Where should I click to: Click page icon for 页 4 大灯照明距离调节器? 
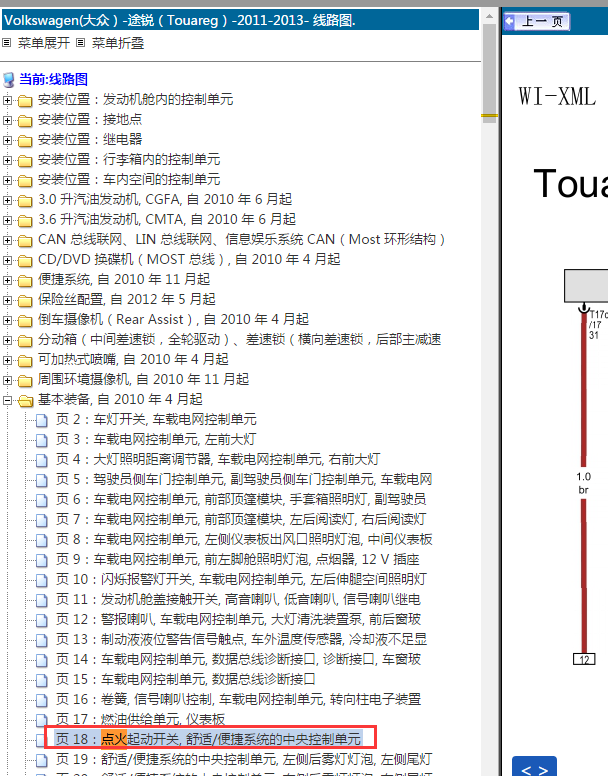point(42,460)
